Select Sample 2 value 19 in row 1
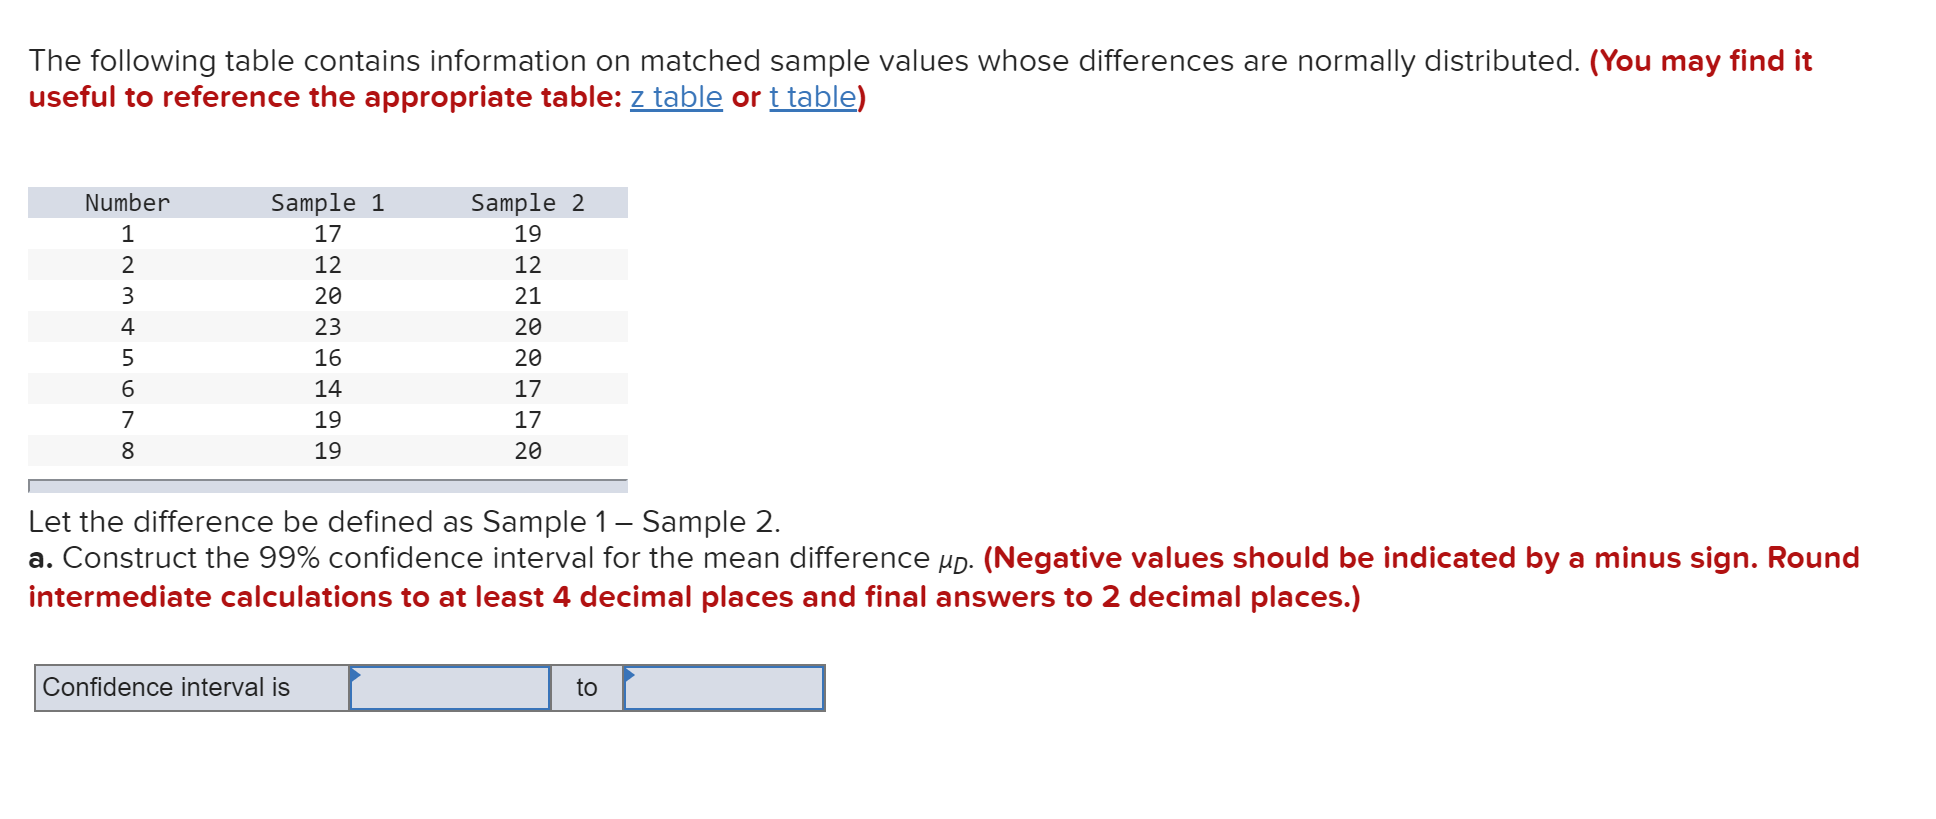Screen dimensions: 1936x819 [x=528, y=234]
